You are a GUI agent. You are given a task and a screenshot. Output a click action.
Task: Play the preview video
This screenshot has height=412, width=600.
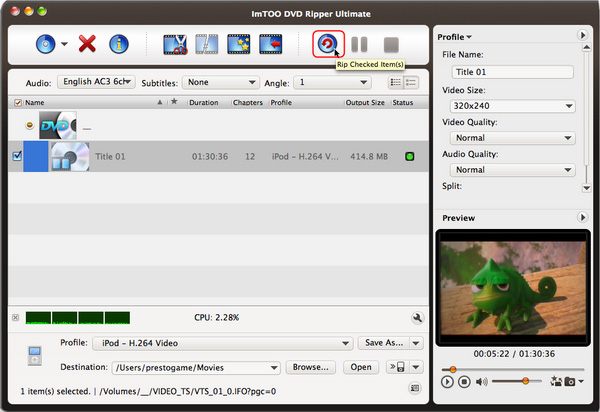click(x=447, y=382)
